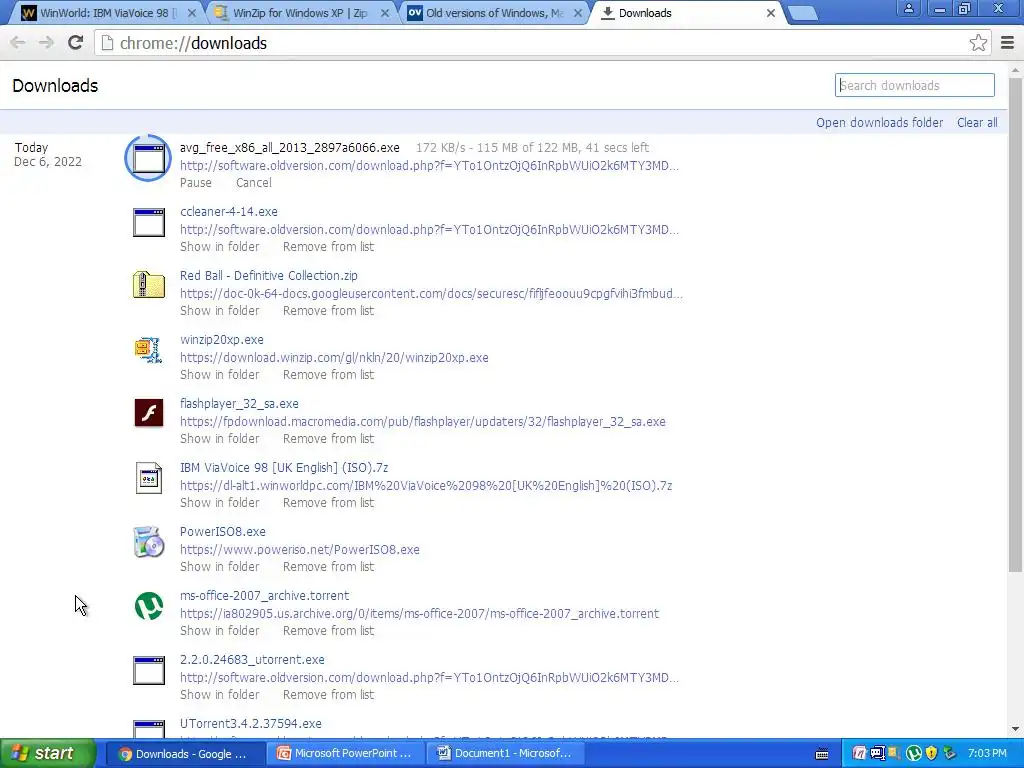The image size is (1024, 768).
Task: Open the Chrome user profile icon
Action: tap(908, 8)
